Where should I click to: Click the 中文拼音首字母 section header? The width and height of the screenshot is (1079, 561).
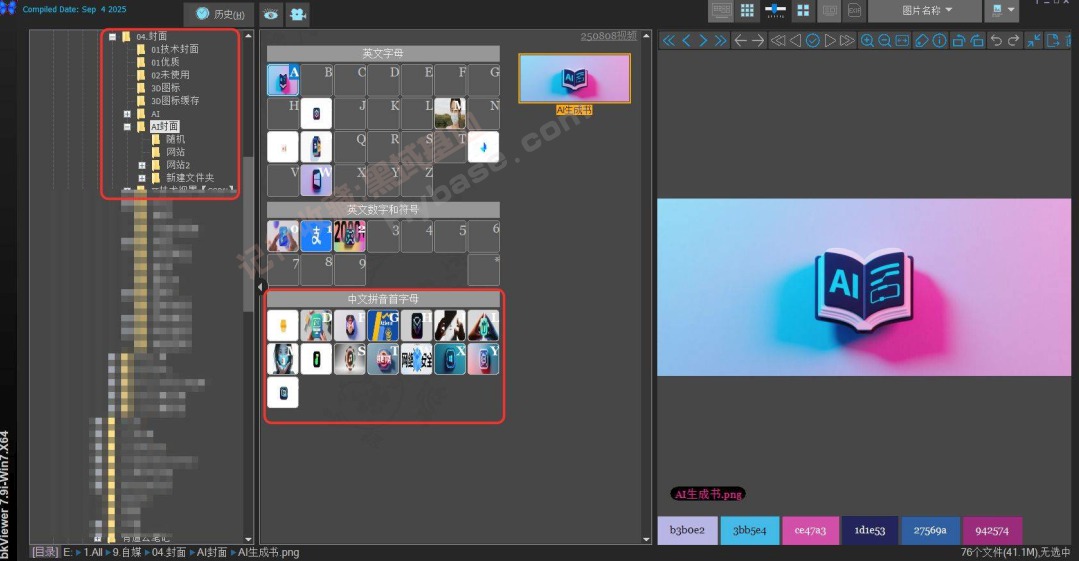coord(383,299)
